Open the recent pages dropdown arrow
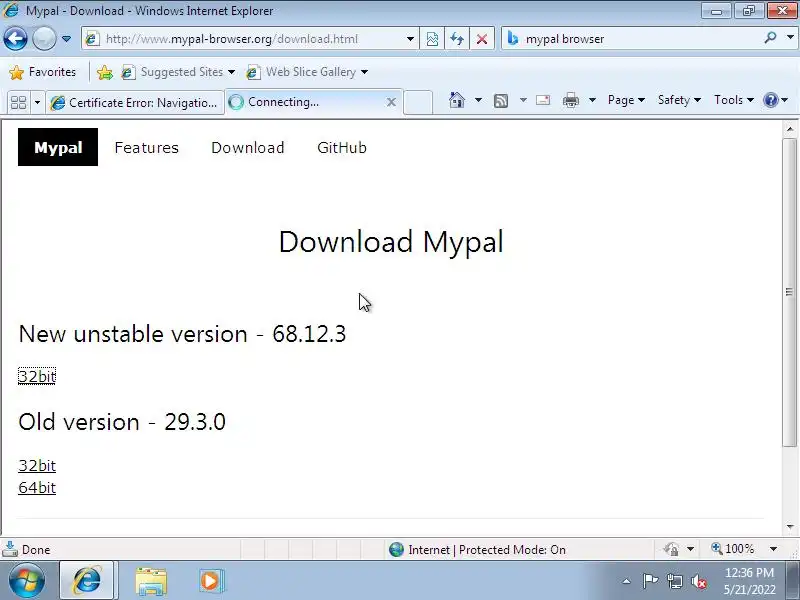The width and height of the screenshot is (800, 600). (66, 39)
